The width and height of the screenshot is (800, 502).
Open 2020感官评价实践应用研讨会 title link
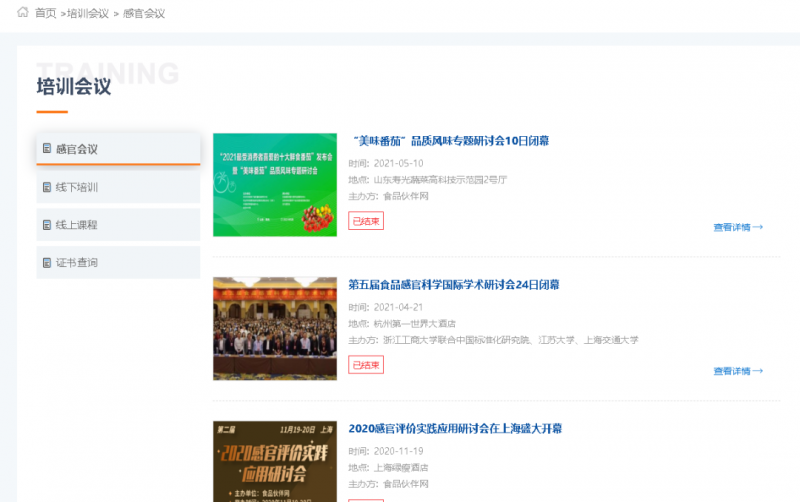coord(455,429)
